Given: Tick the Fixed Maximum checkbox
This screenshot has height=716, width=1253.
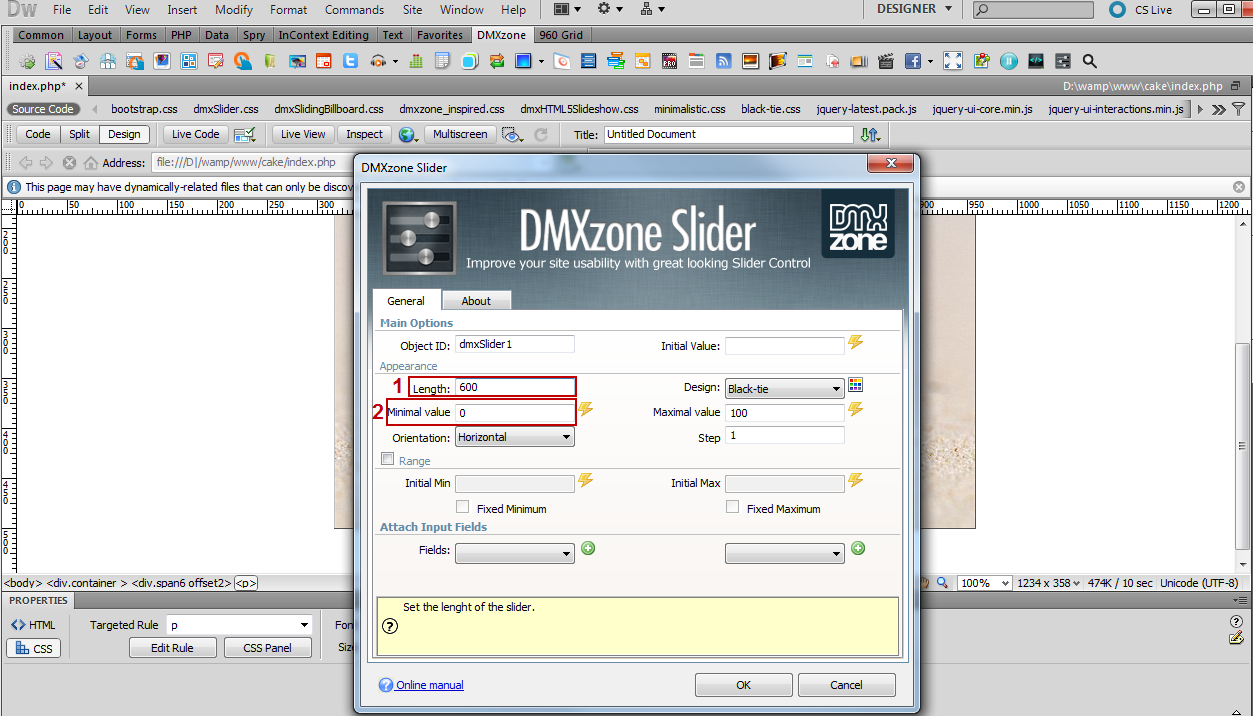Looking at the screenshot, I should [733, 507].
